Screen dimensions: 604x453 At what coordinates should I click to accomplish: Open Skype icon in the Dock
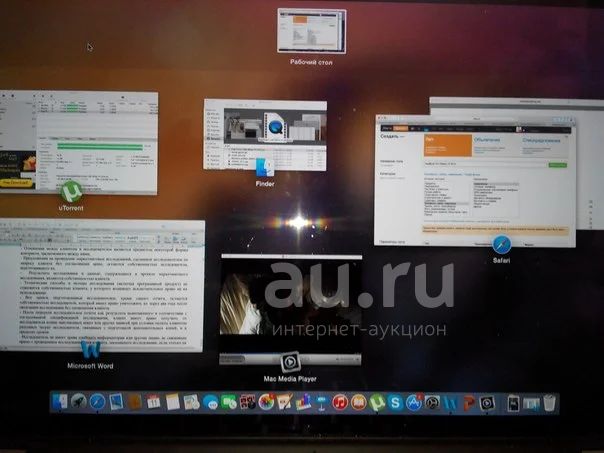point(396,402)
